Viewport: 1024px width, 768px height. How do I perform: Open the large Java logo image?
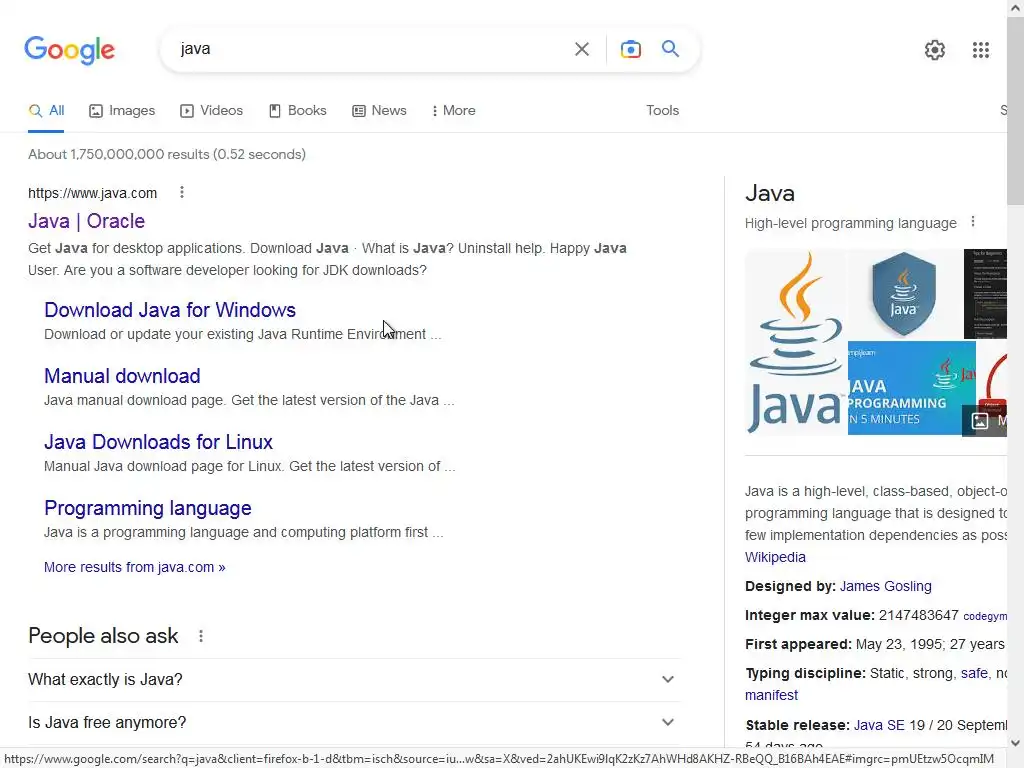[x=795, y=342]
